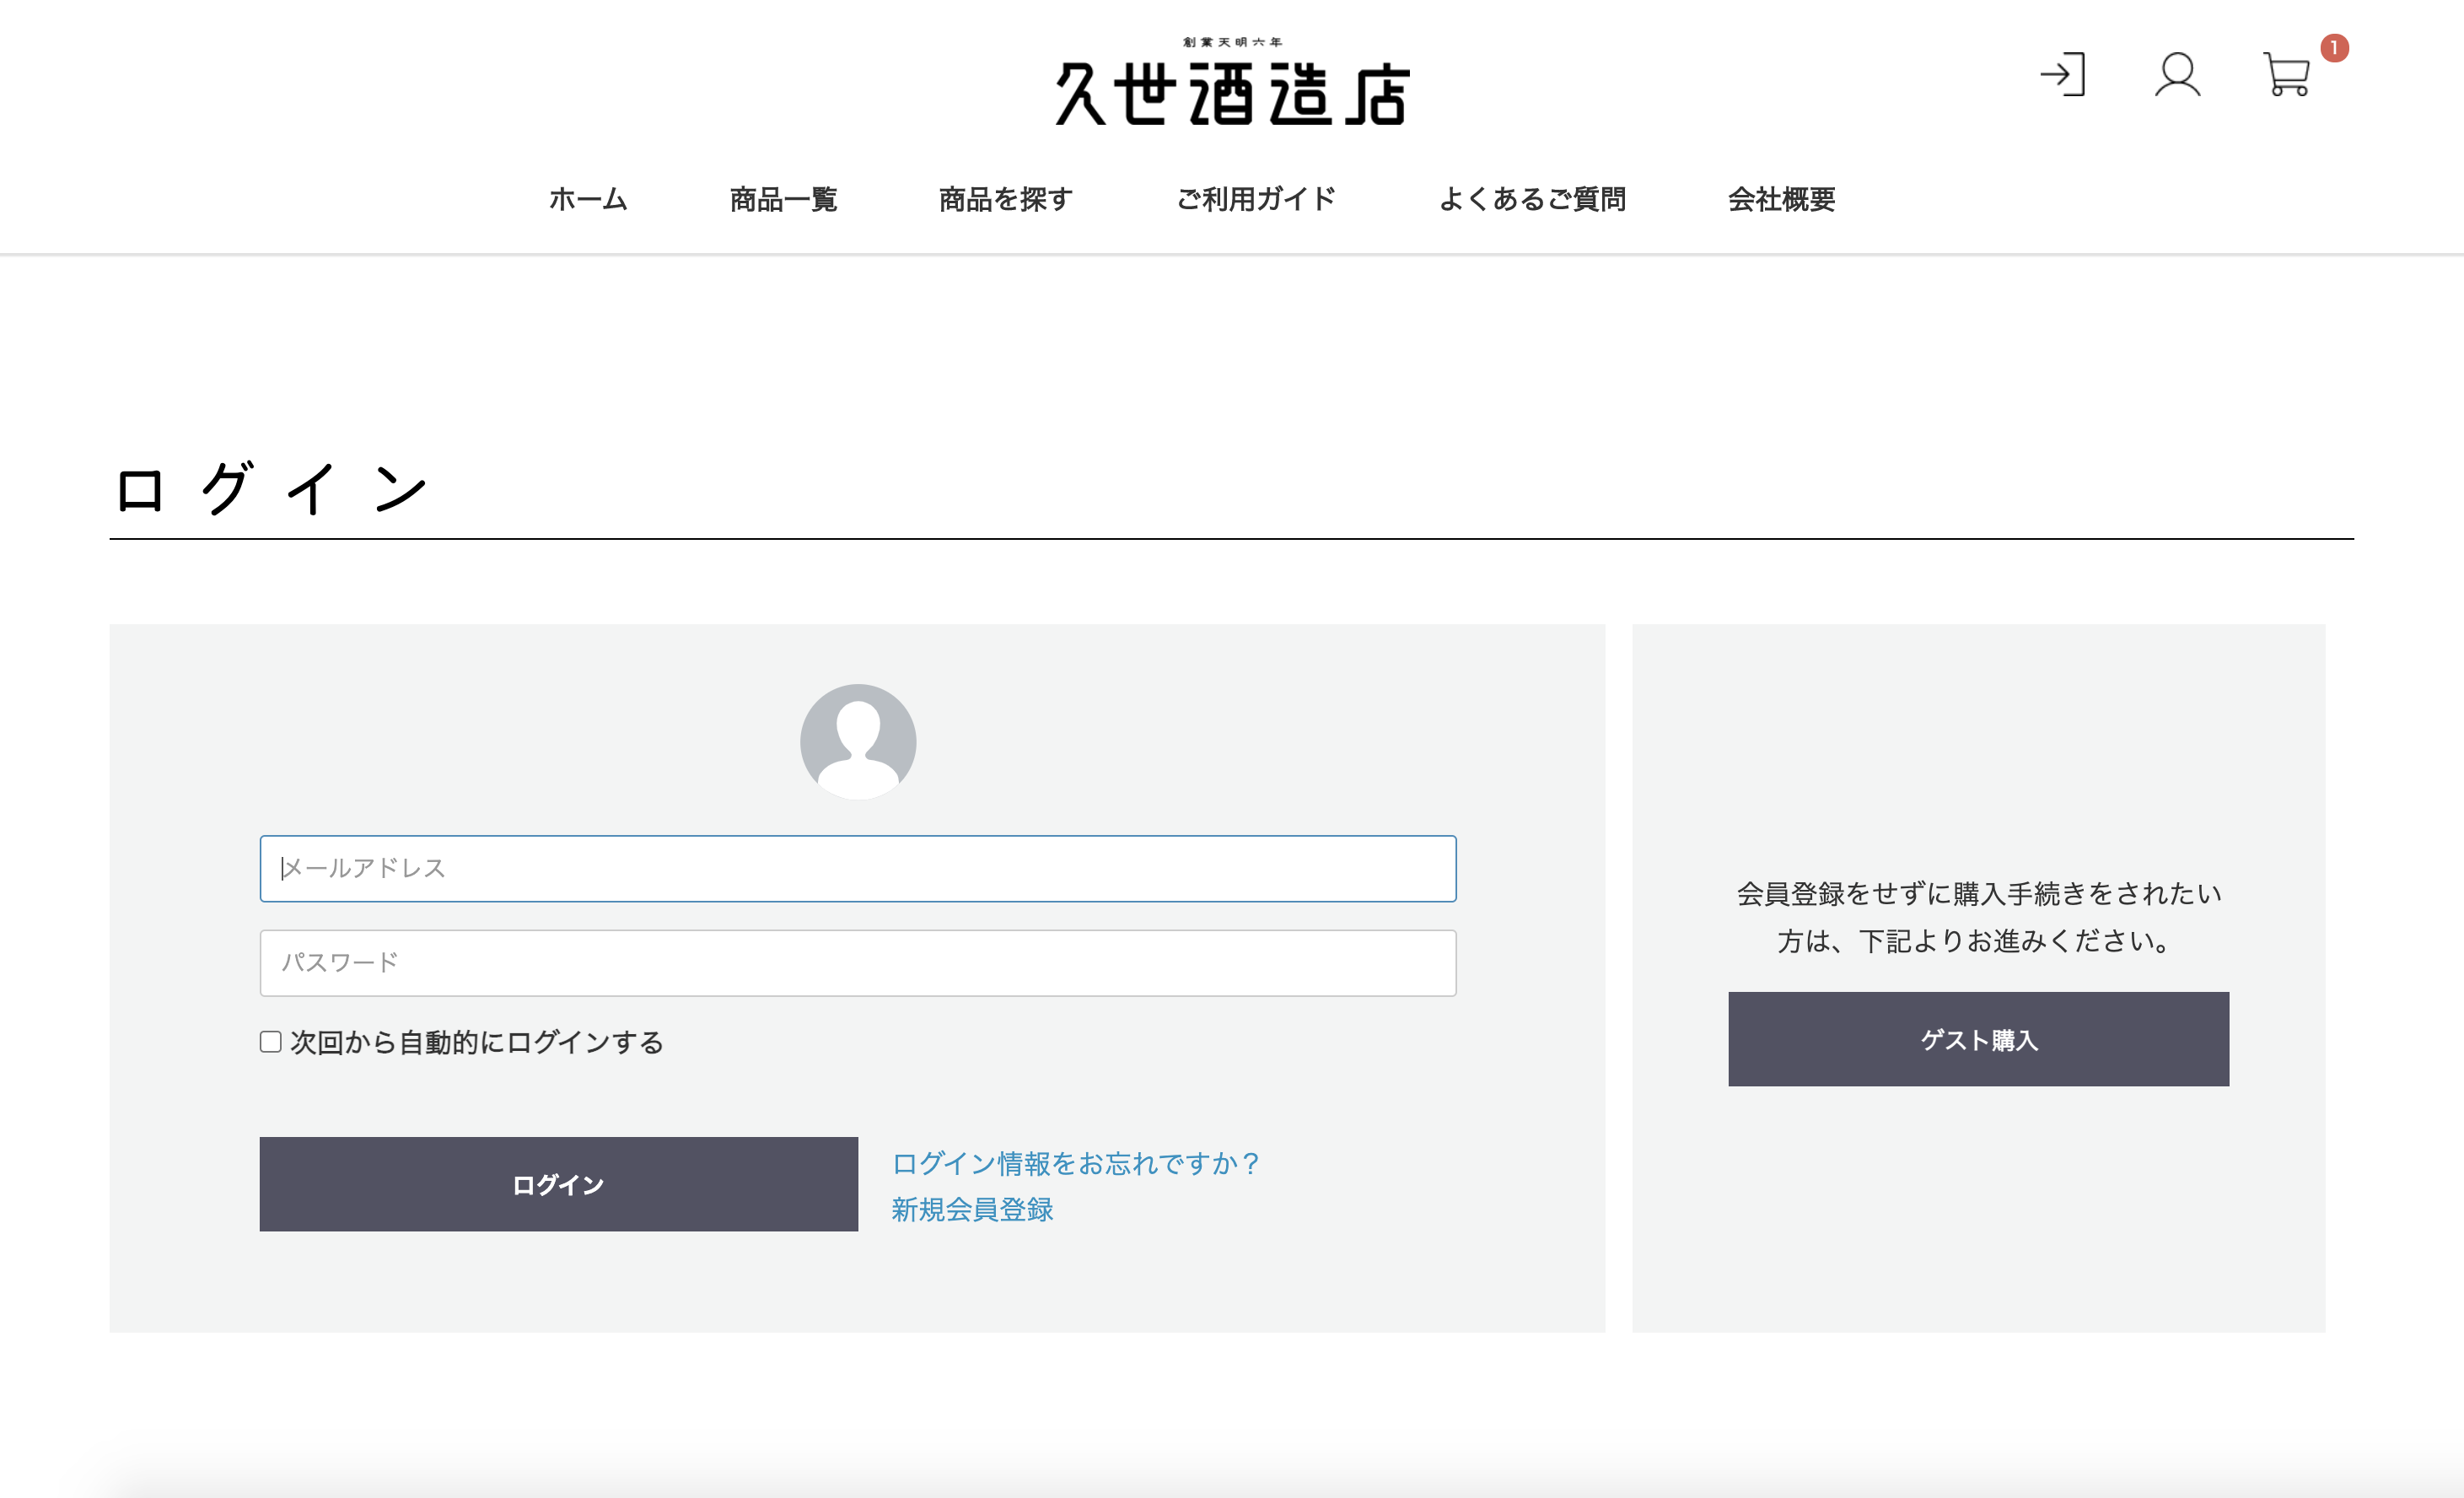2464x1498 pixels.
Task: Click the 久世酒造店 logo
Action: [x=1232, y=82]
